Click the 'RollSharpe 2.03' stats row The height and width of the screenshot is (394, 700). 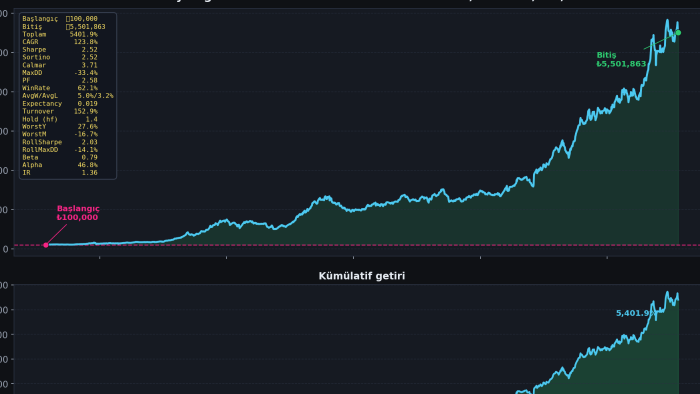click(60, 142)
